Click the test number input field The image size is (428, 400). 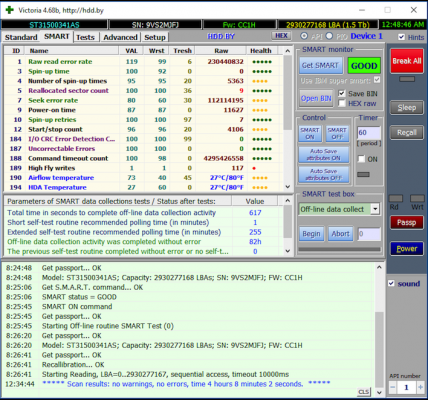369,234
